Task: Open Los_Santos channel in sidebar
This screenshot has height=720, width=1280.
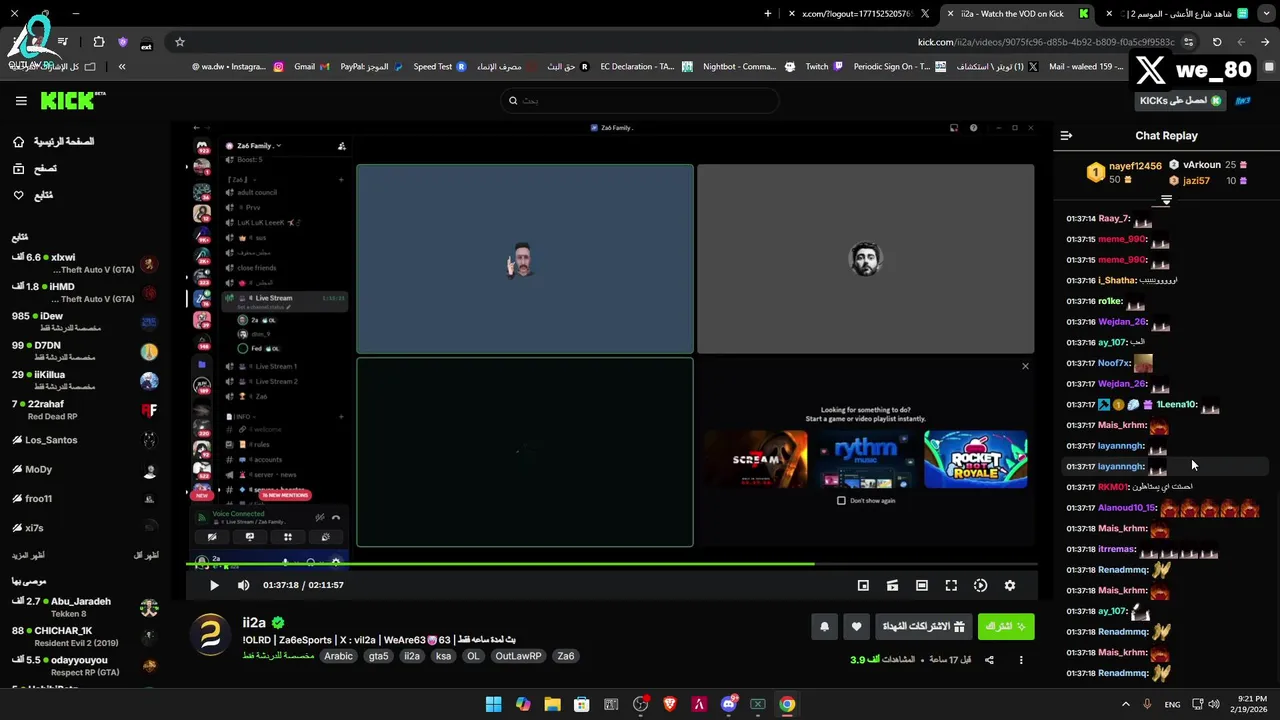Action: pyautogui.click(x=85, y=440)
